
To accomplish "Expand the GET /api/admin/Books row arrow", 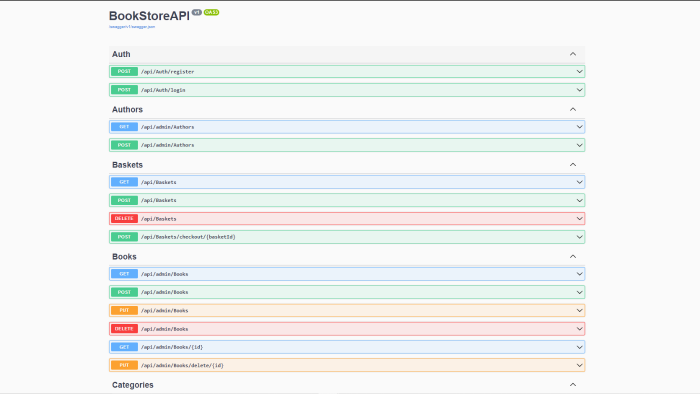I will [579, 274].
